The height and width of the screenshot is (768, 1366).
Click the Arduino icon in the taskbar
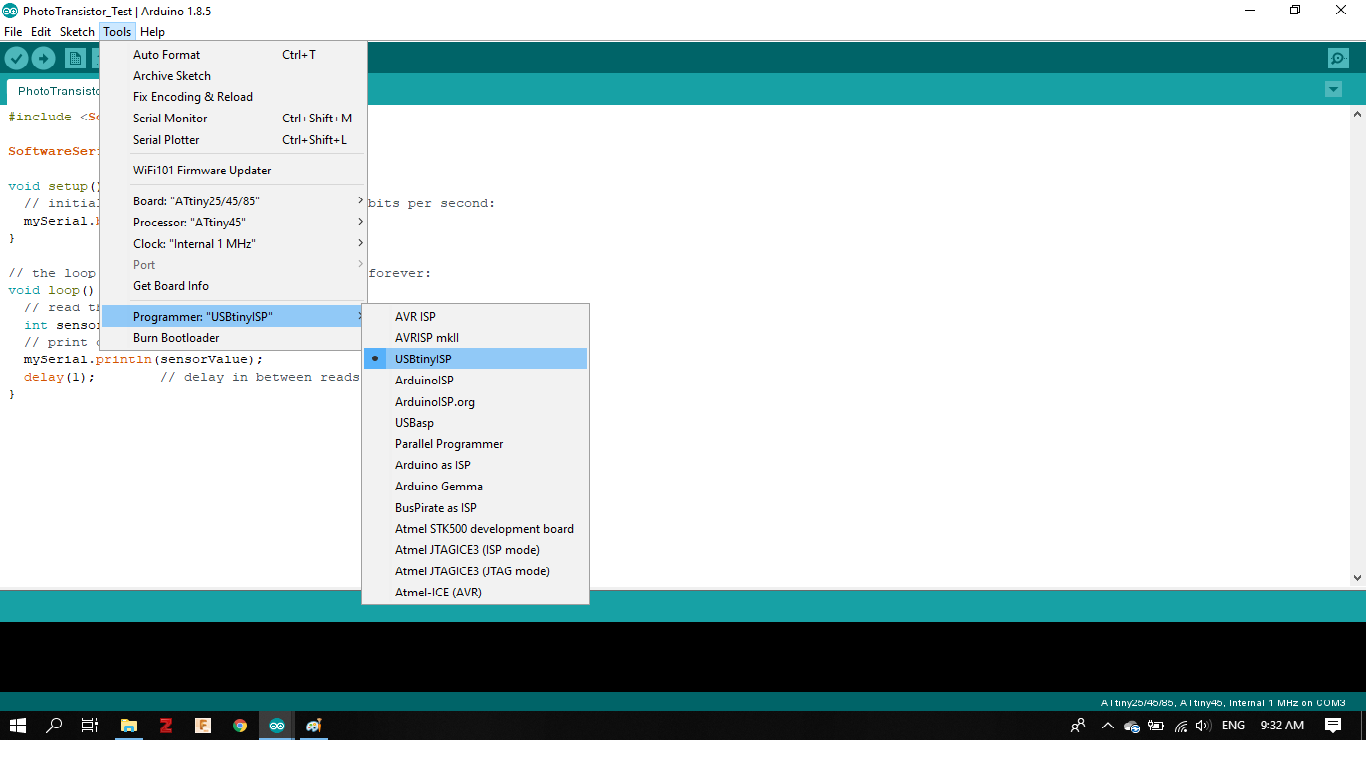point(277,726)
